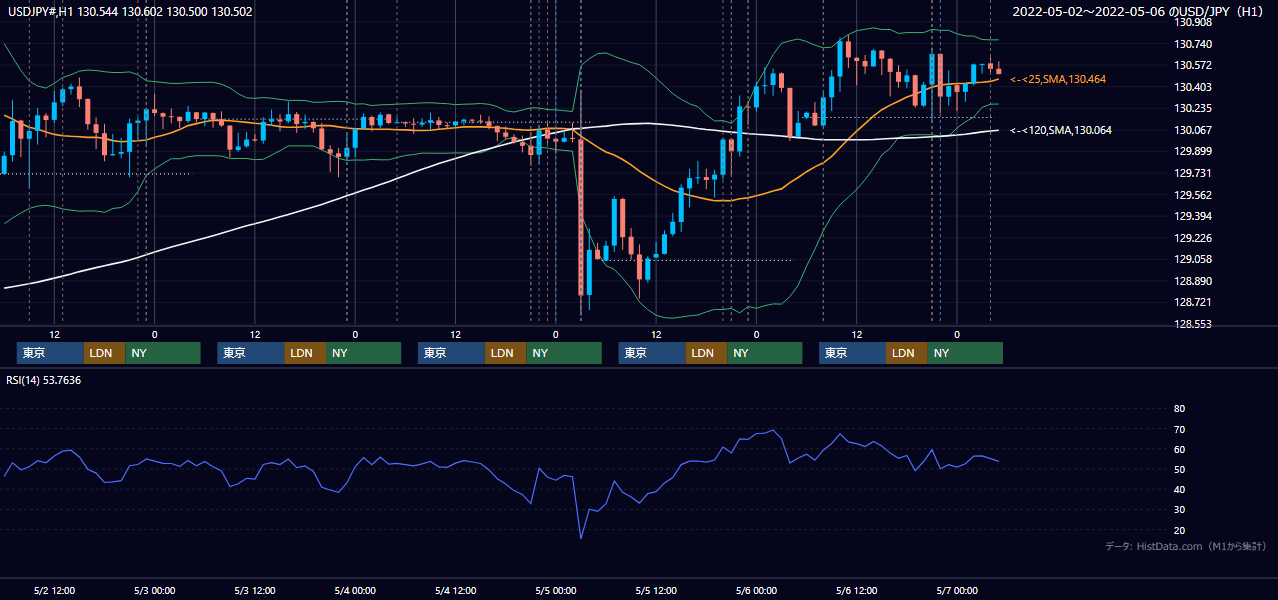Click price axis label 130.908
This screenshot has width=1278, height=600.
(1193, 22)
